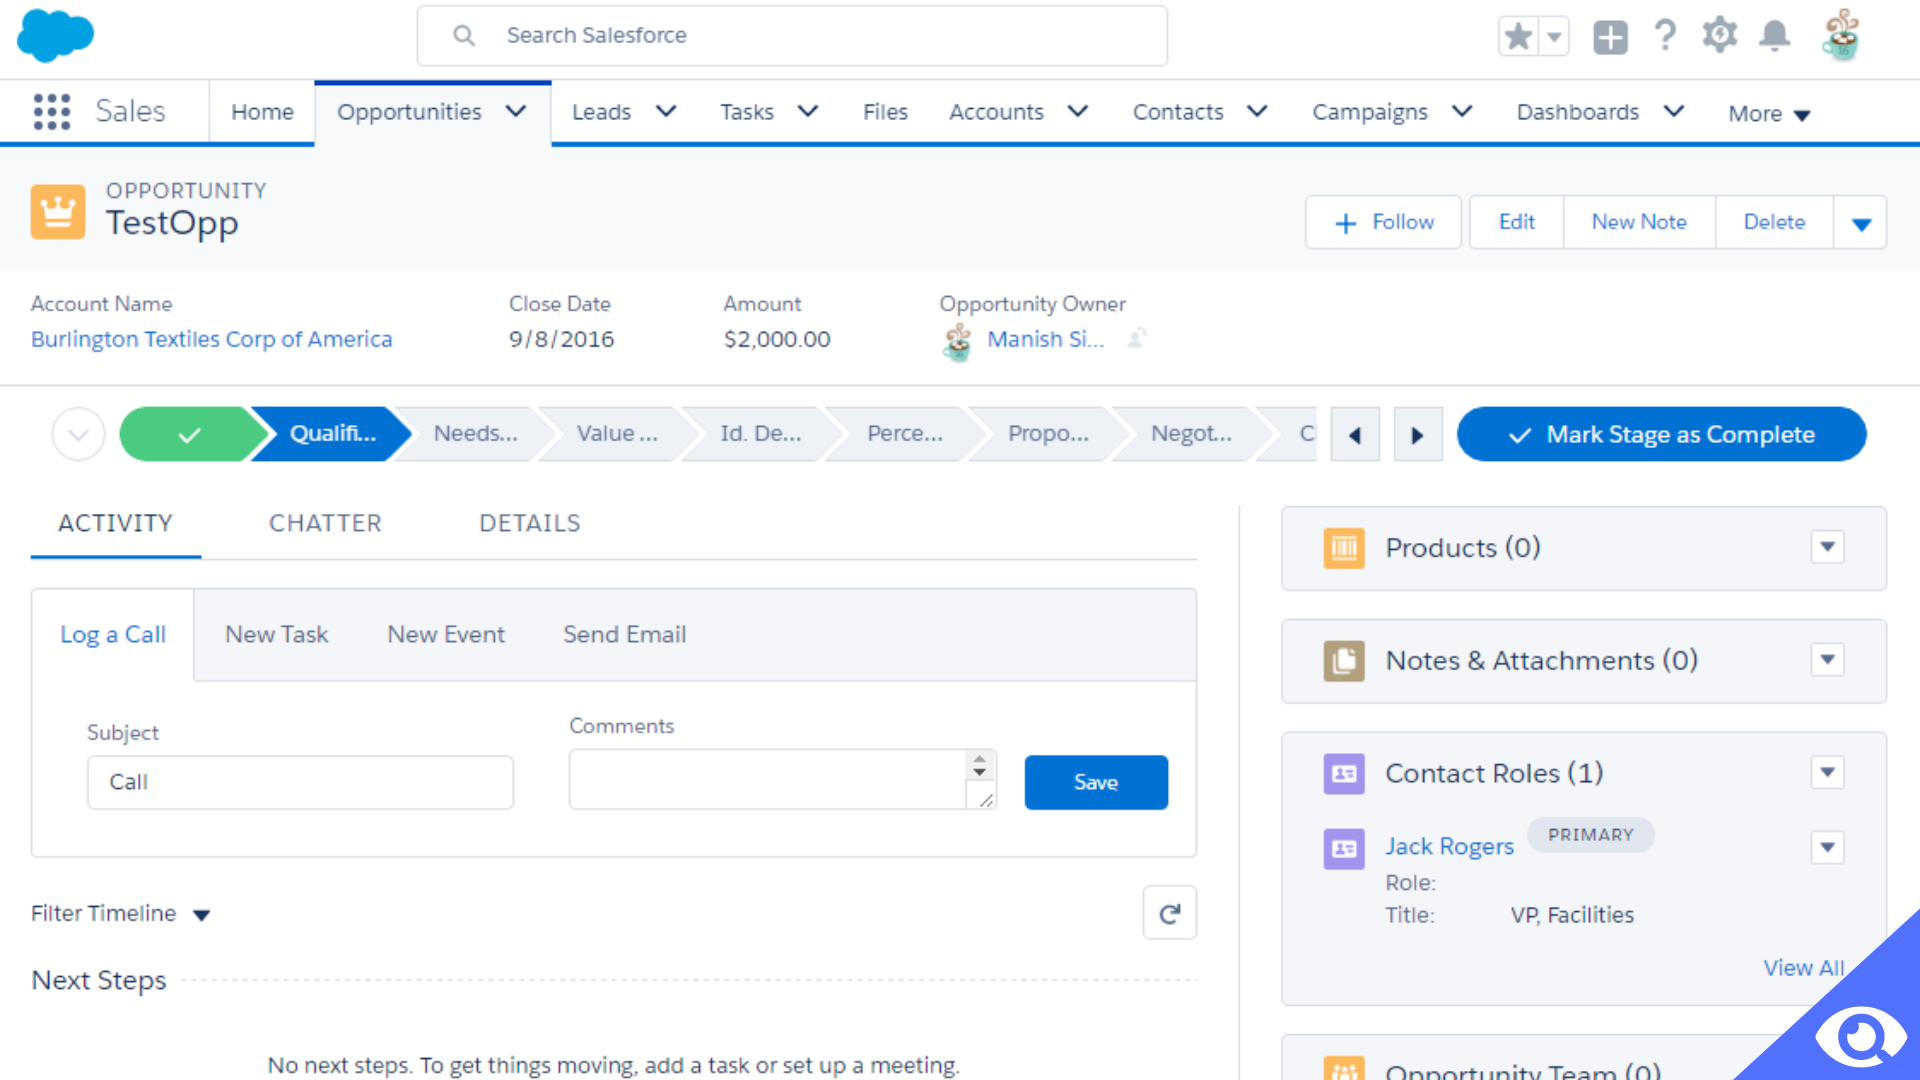1920x1080 pixels.
Task: Click the Notes & Attachments panel icon
Action: 1344,661
